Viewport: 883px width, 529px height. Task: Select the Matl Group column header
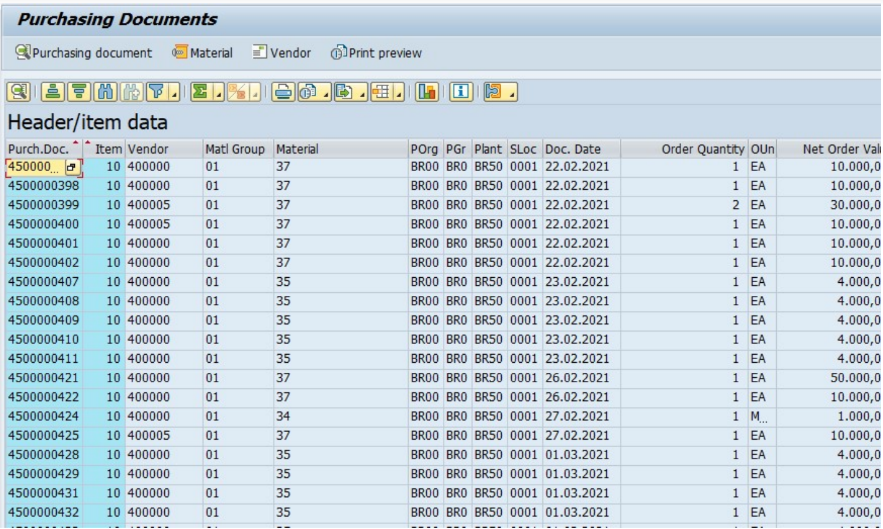coord(238,149)
